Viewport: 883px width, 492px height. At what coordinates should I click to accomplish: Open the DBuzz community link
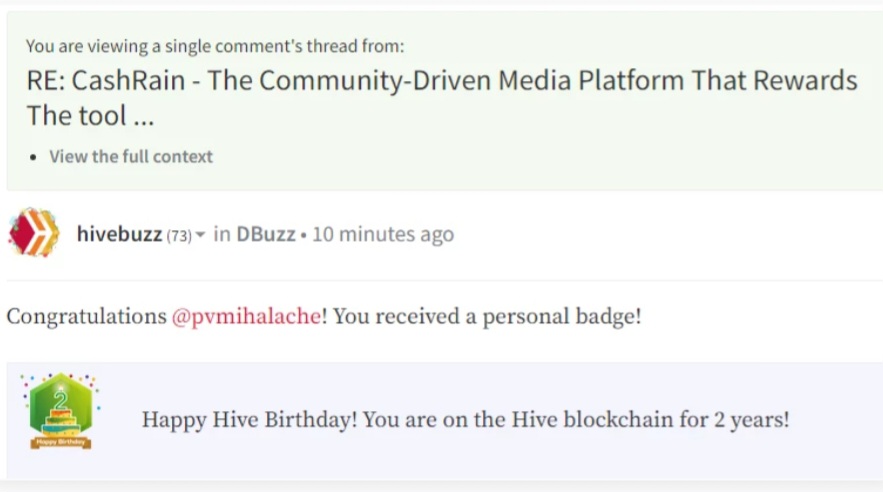pos(266,234)
